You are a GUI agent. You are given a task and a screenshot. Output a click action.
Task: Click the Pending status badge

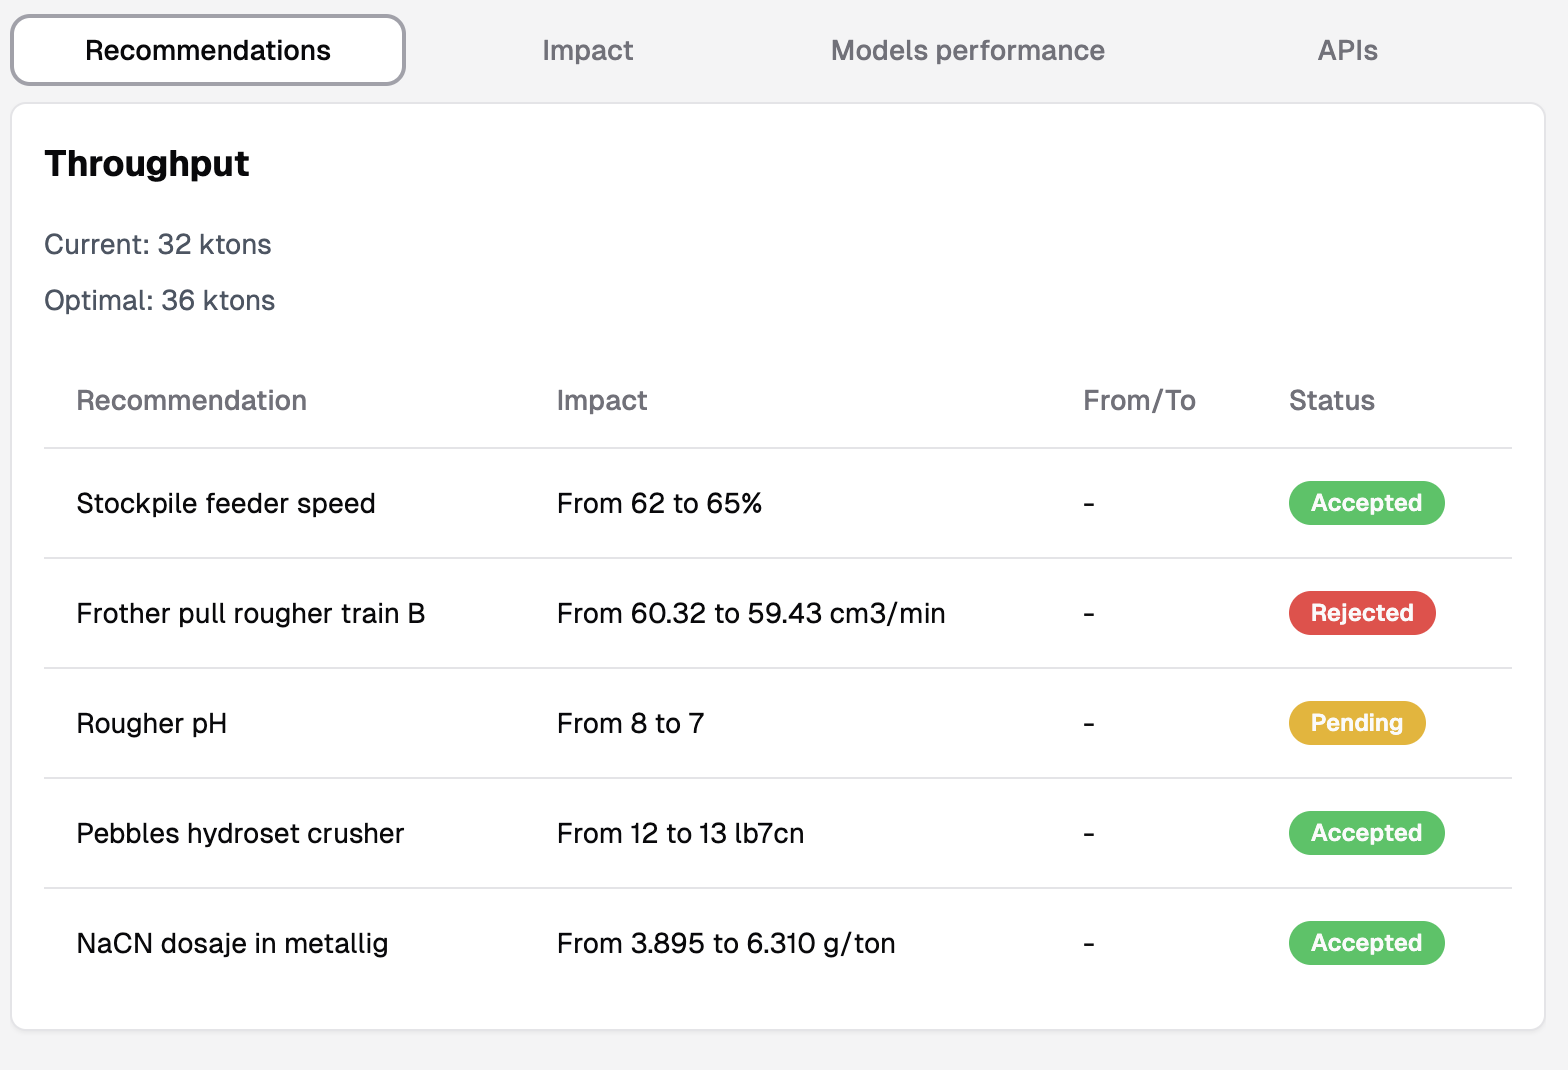(x=1356, y=723)
